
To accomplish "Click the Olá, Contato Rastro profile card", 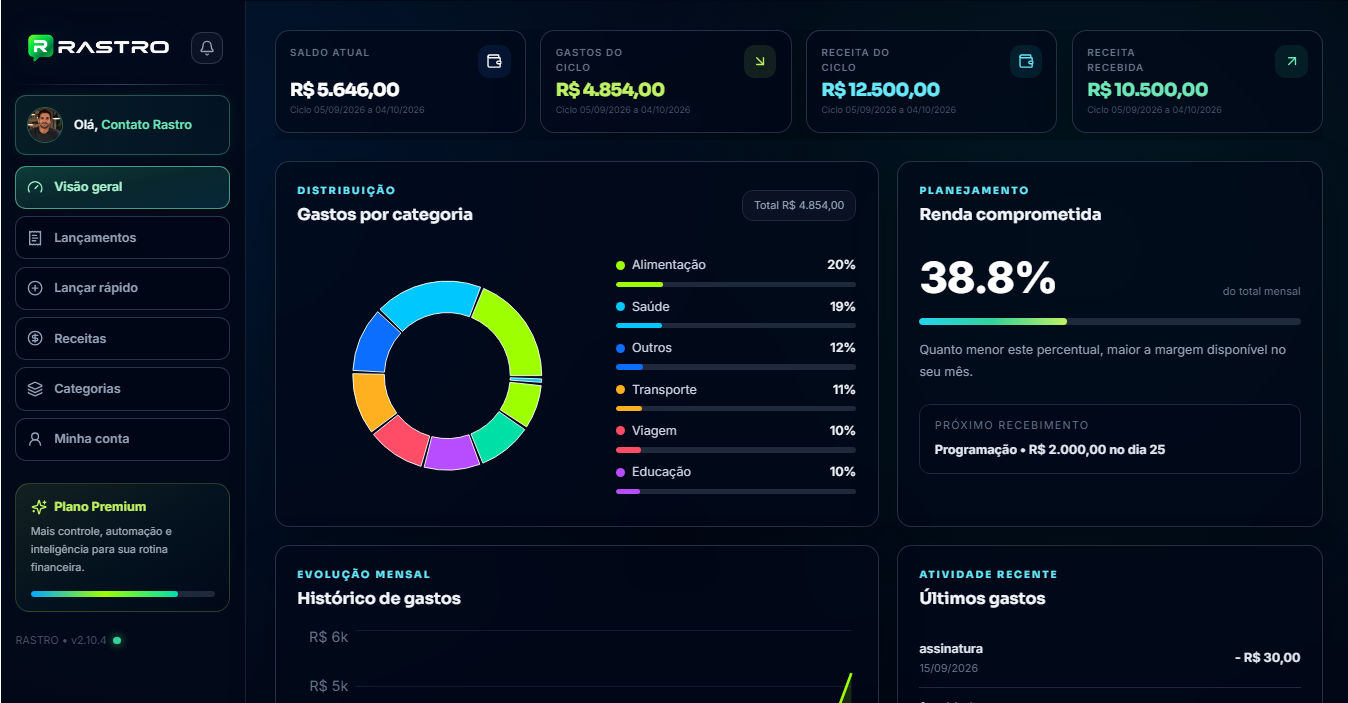I will (x=122, y=125).
